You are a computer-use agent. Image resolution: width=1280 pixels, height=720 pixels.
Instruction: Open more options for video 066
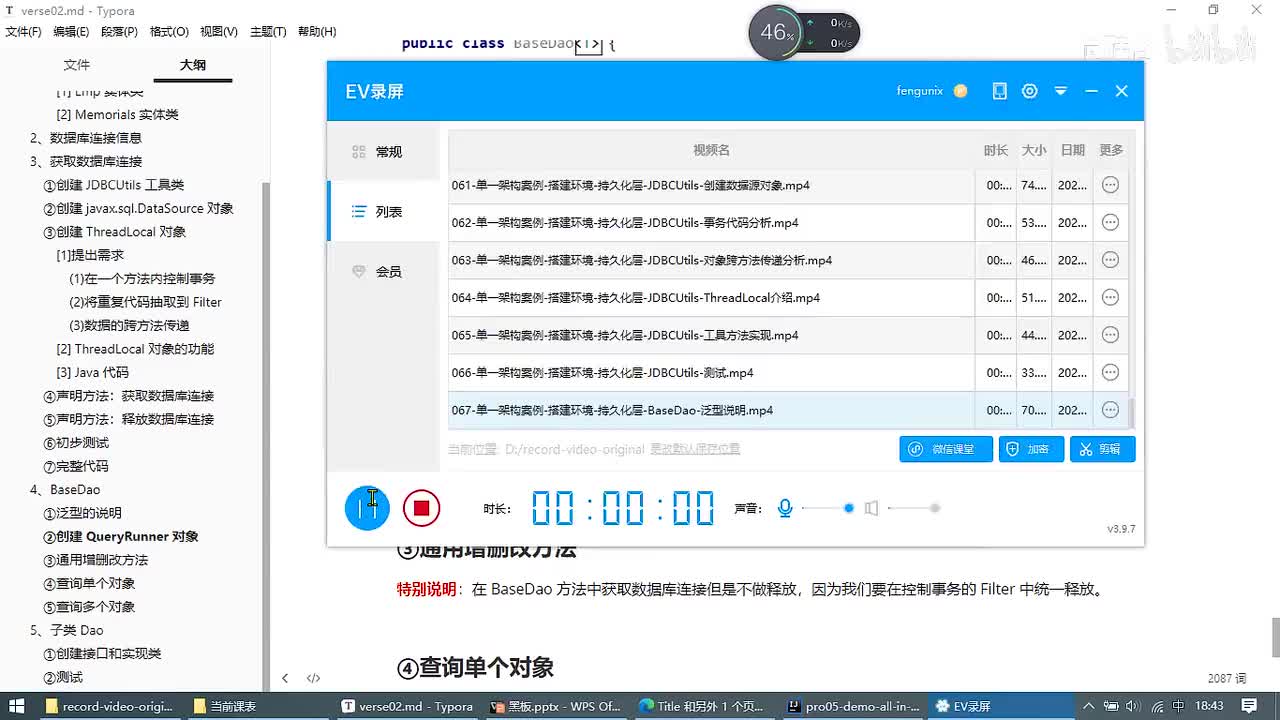[x=1110, y=372]
